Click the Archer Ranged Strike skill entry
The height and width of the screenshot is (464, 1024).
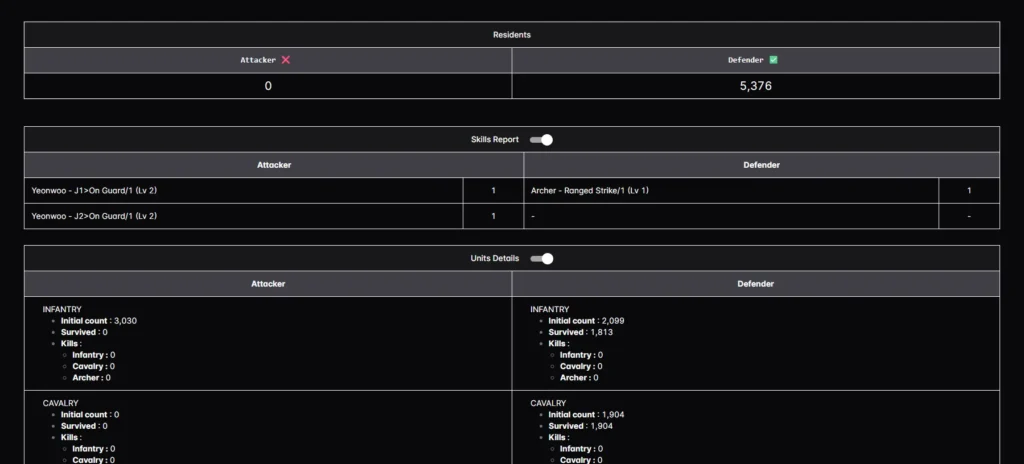pyautogui.click(x=589, y=190)
